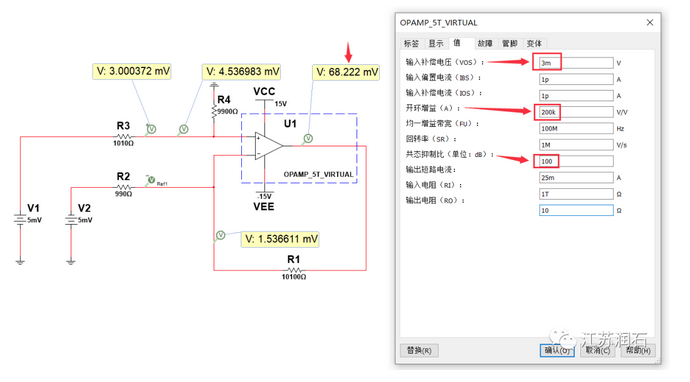Close the OPAMP_5T_VIRTUAL dialog

[x=650, y=22]
